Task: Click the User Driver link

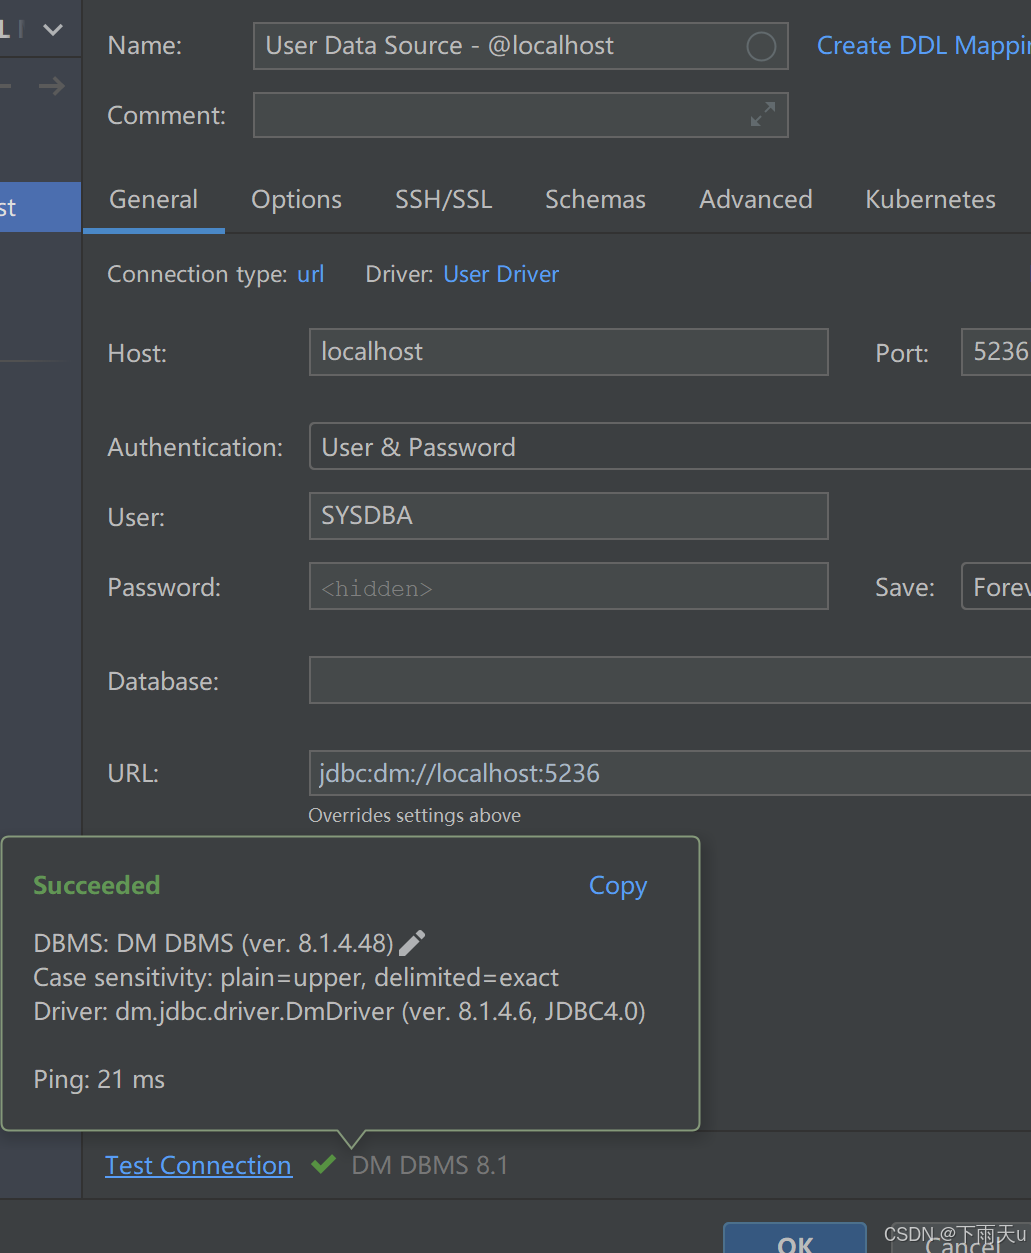Action: tap(501, 274)
